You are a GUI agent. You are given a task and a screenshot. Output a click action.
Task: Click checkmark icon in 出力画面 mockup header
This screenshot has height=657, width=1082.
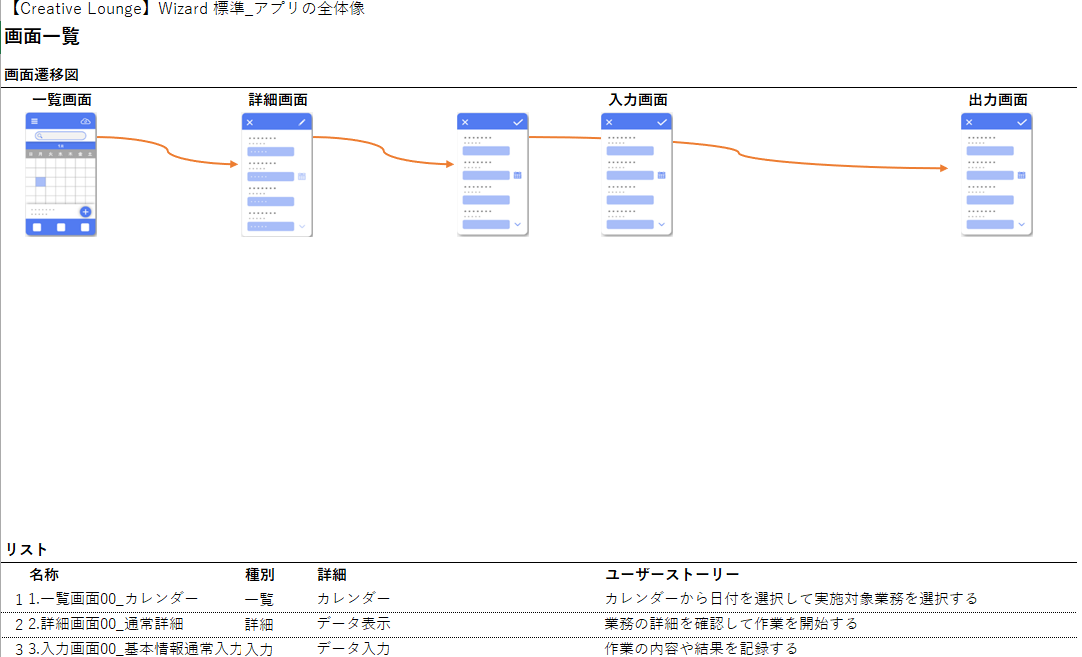[1021, 122]
